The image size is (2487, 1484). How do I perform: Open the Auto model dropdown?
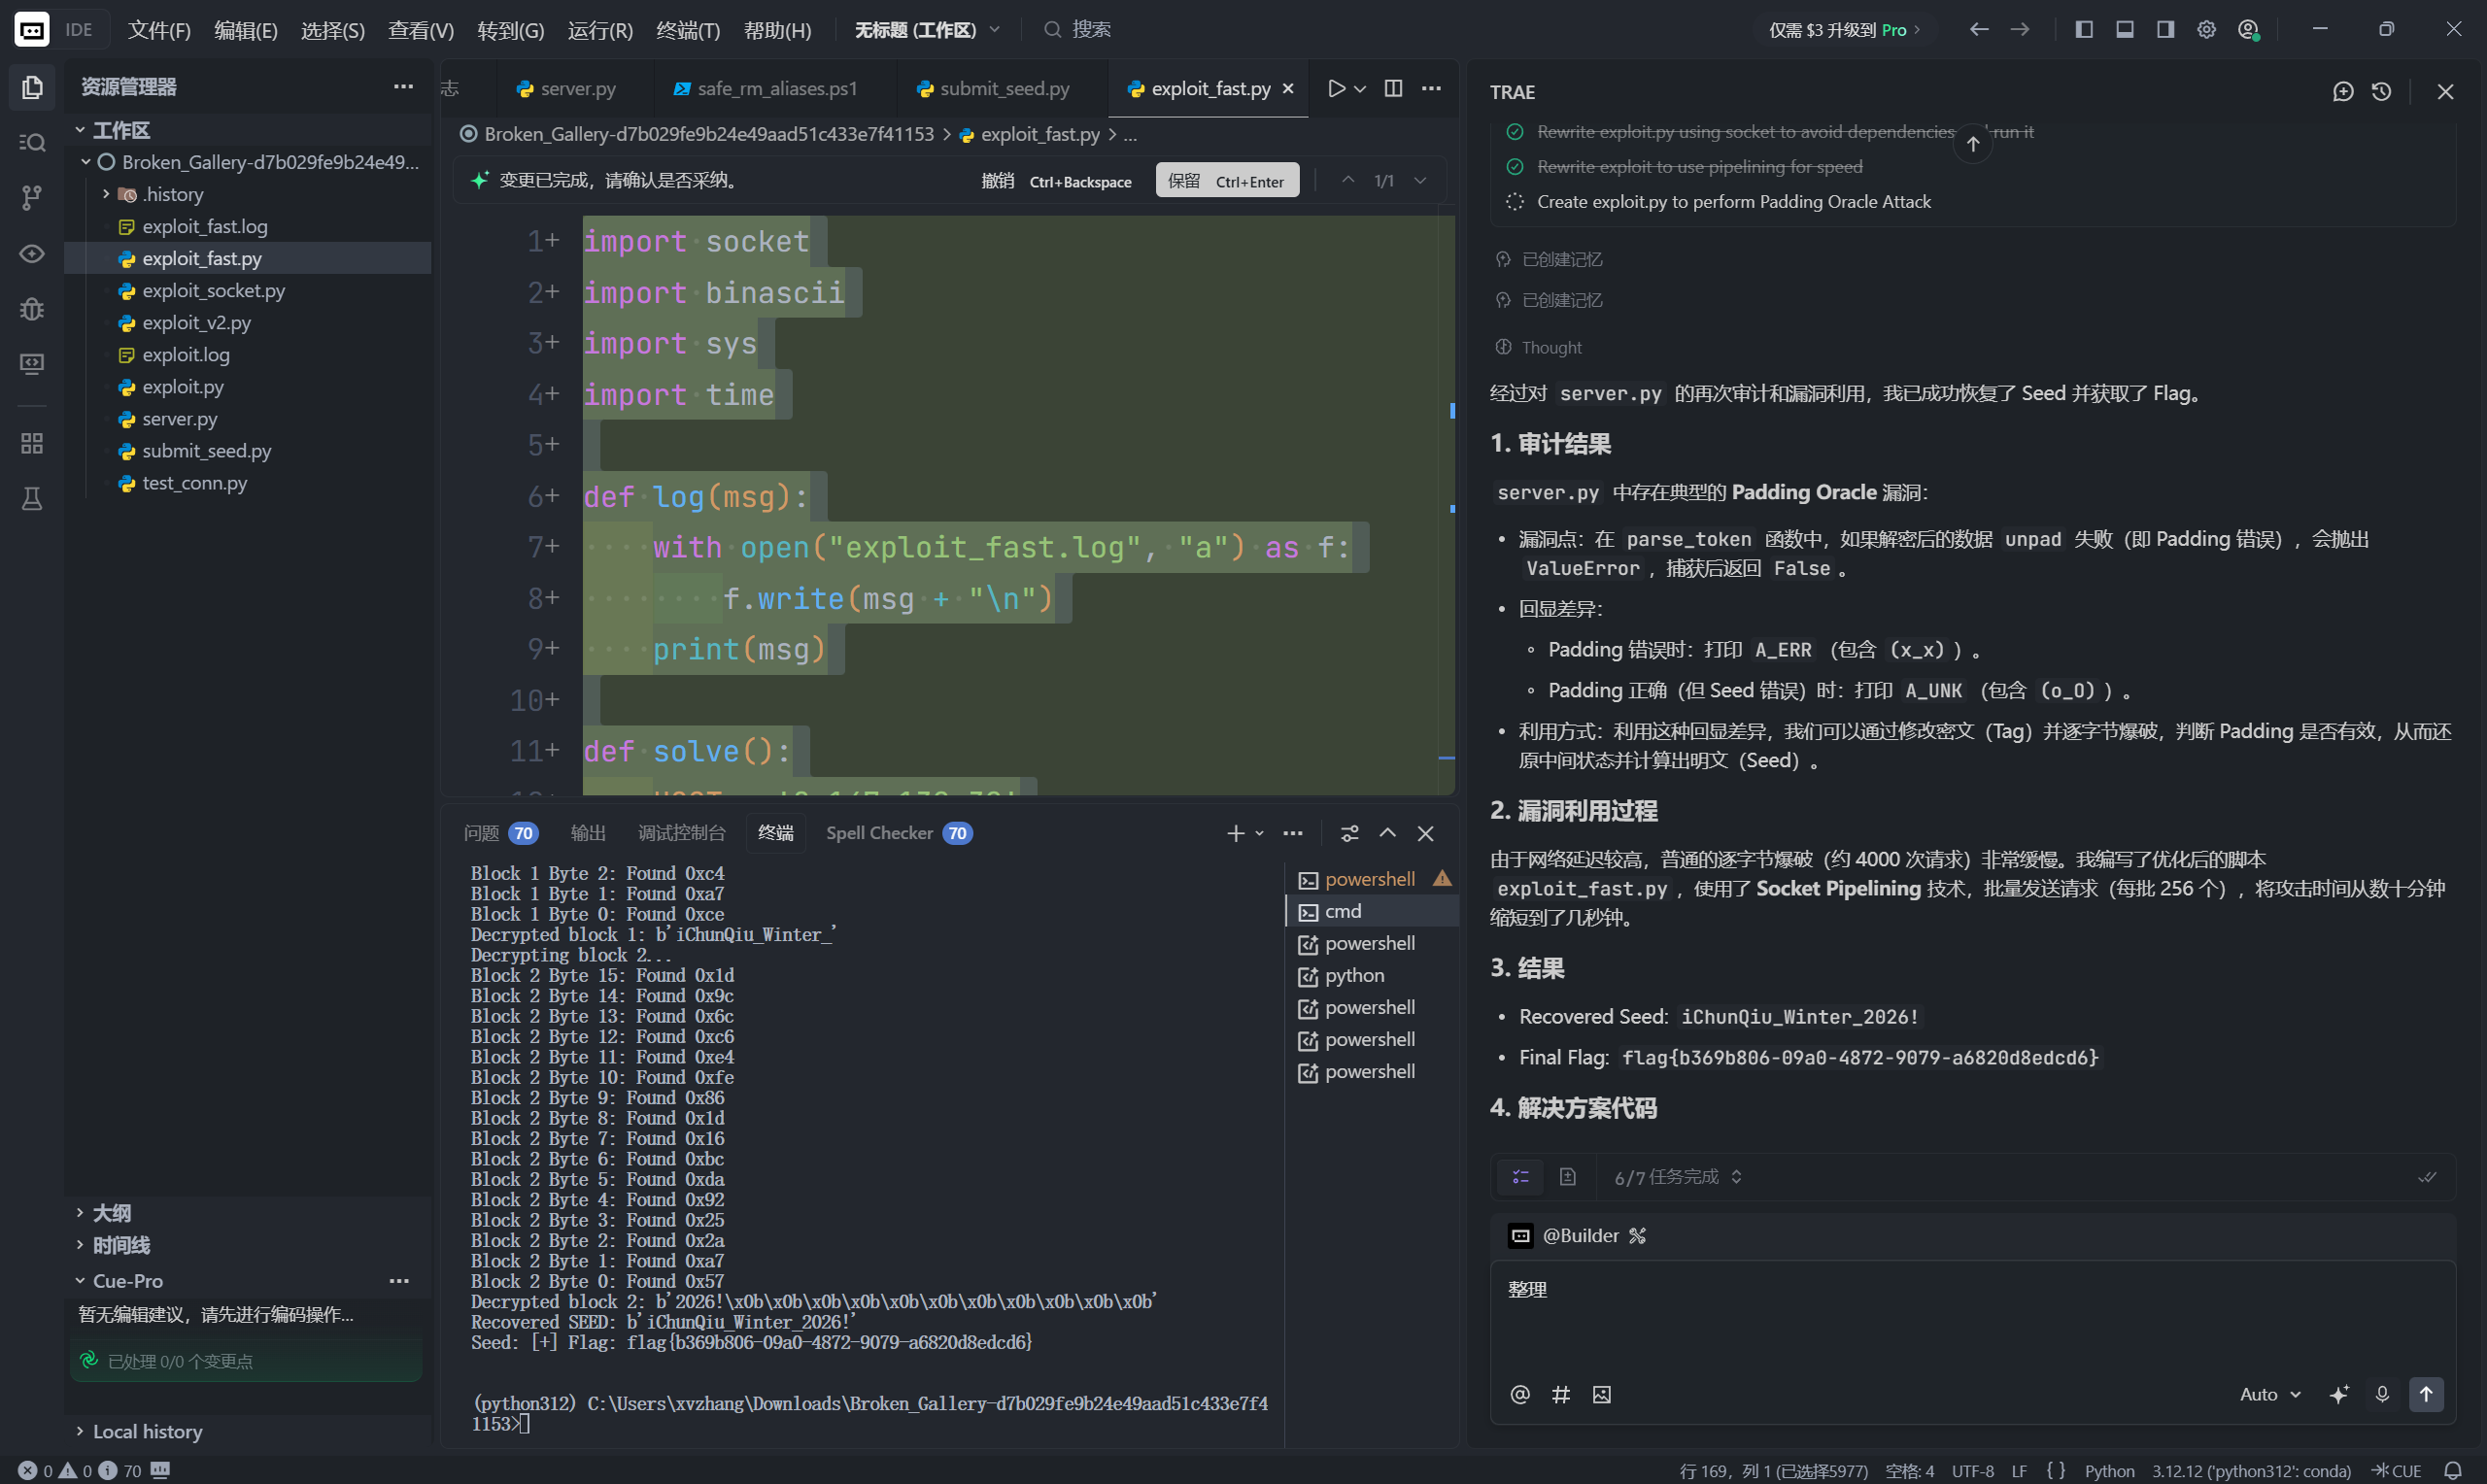coord(2271,1394)
